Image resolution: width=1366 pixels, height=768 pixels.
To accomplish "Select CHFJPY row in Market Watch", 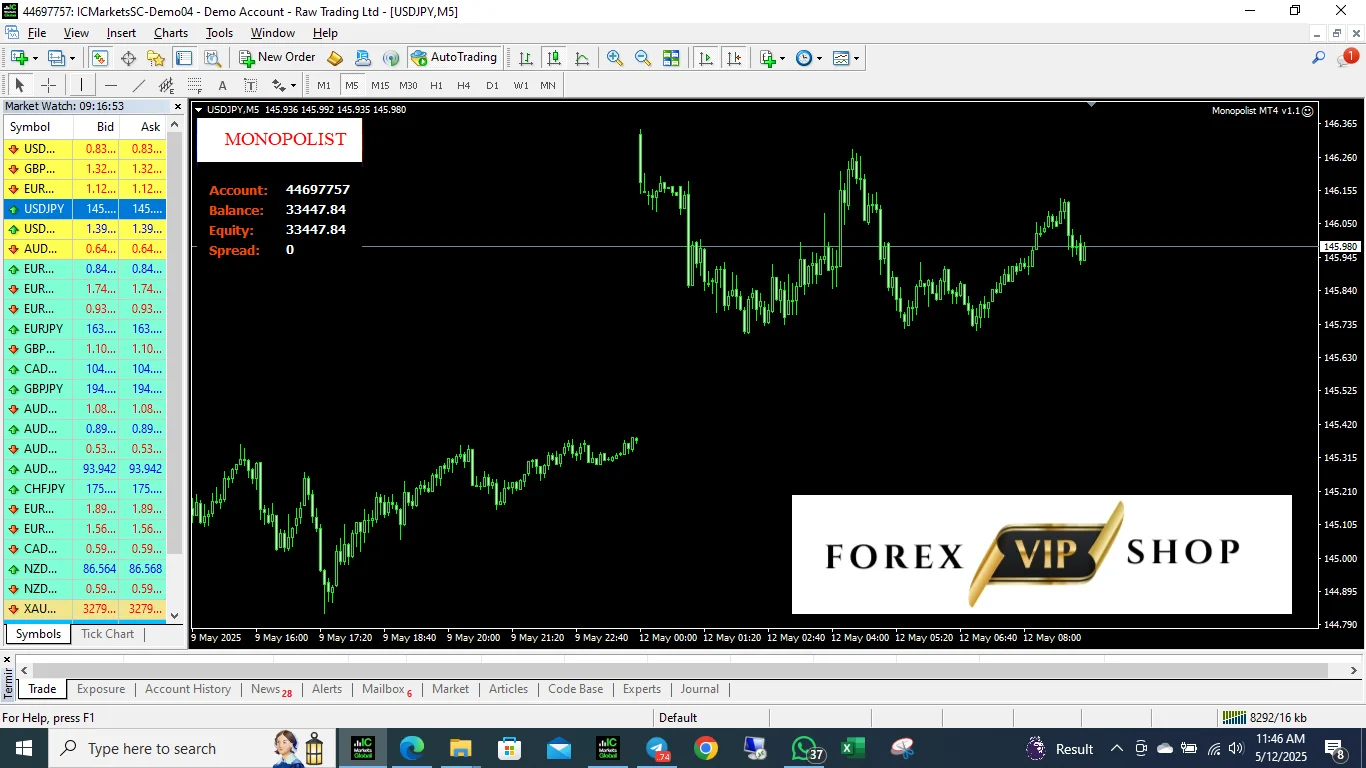I will click(x=85, y=489).
